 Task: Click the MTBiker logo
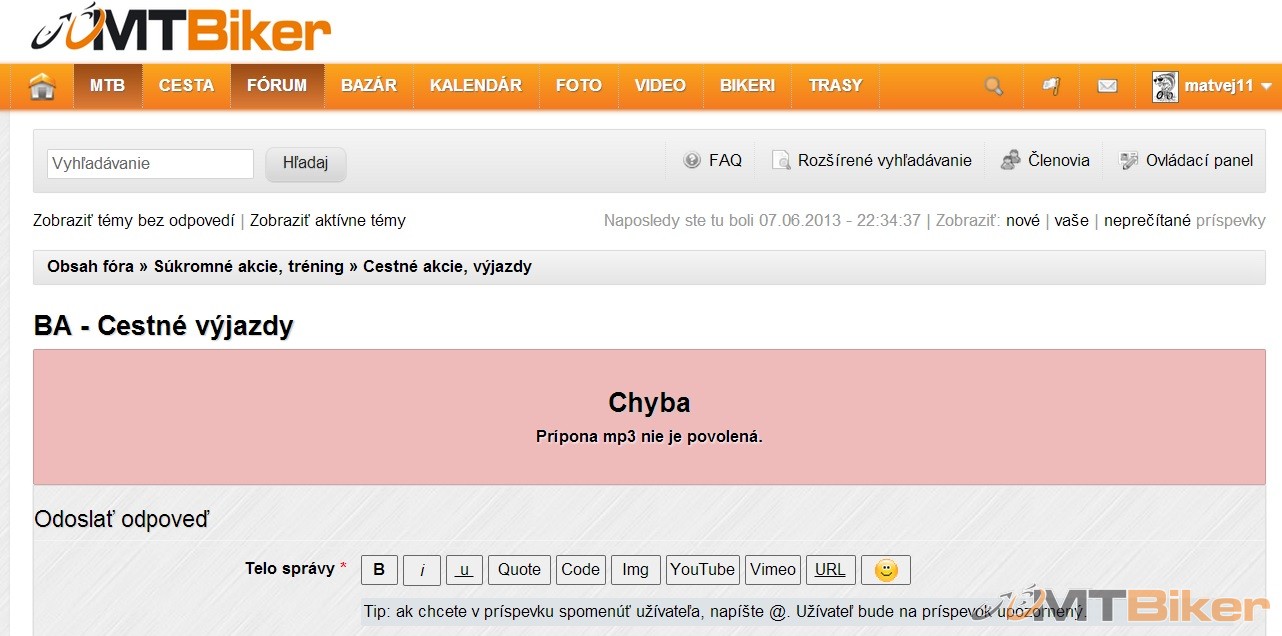(x=181, y=29)
